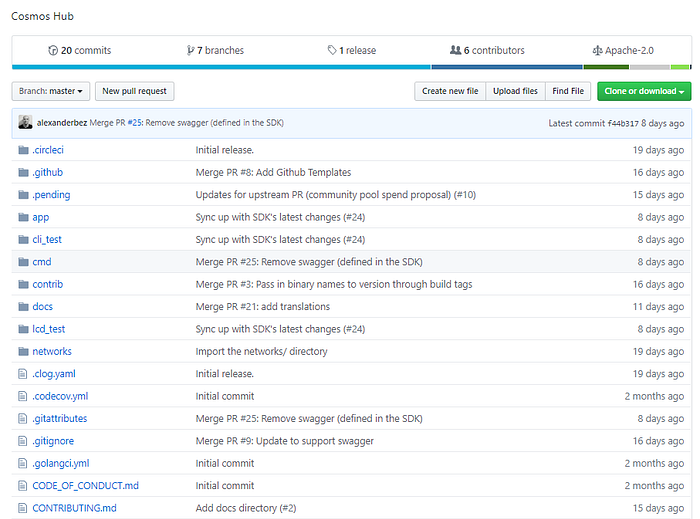Open the app folder

[x=41, y=218]
